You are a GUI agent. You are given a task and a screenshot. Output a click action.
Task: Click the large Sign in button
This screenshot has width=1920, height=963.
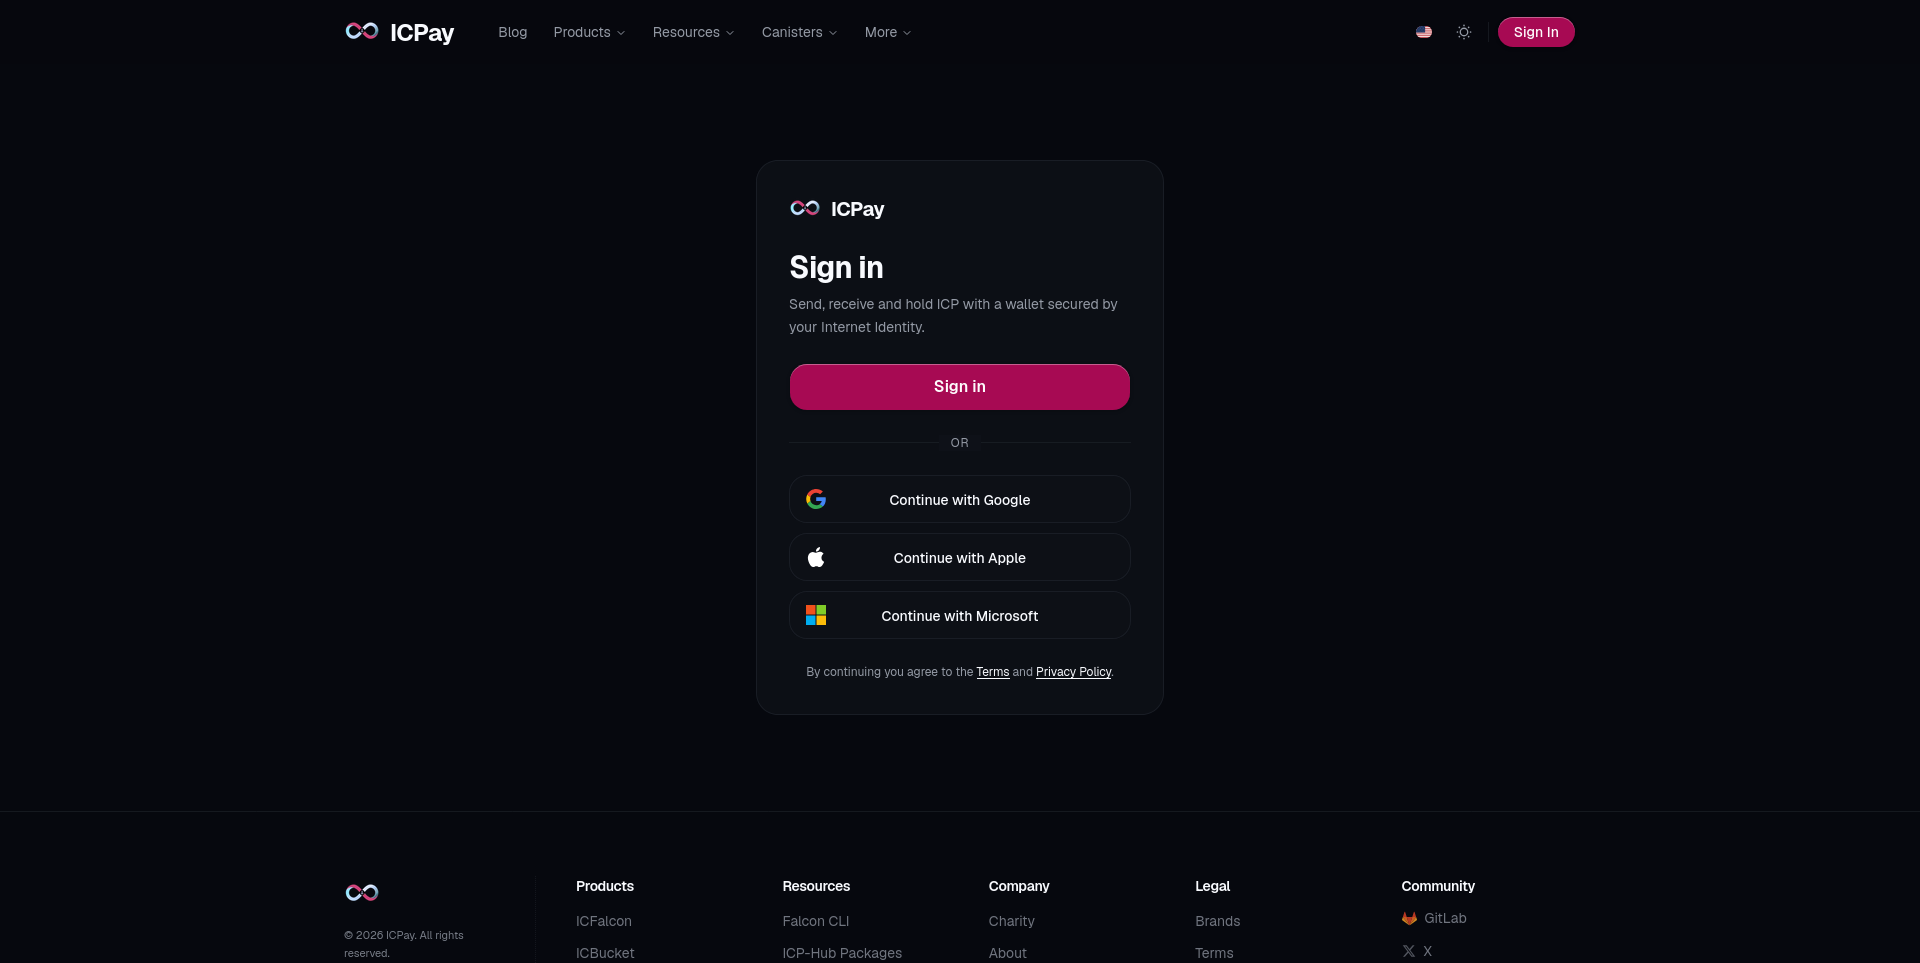pos(960,387)
